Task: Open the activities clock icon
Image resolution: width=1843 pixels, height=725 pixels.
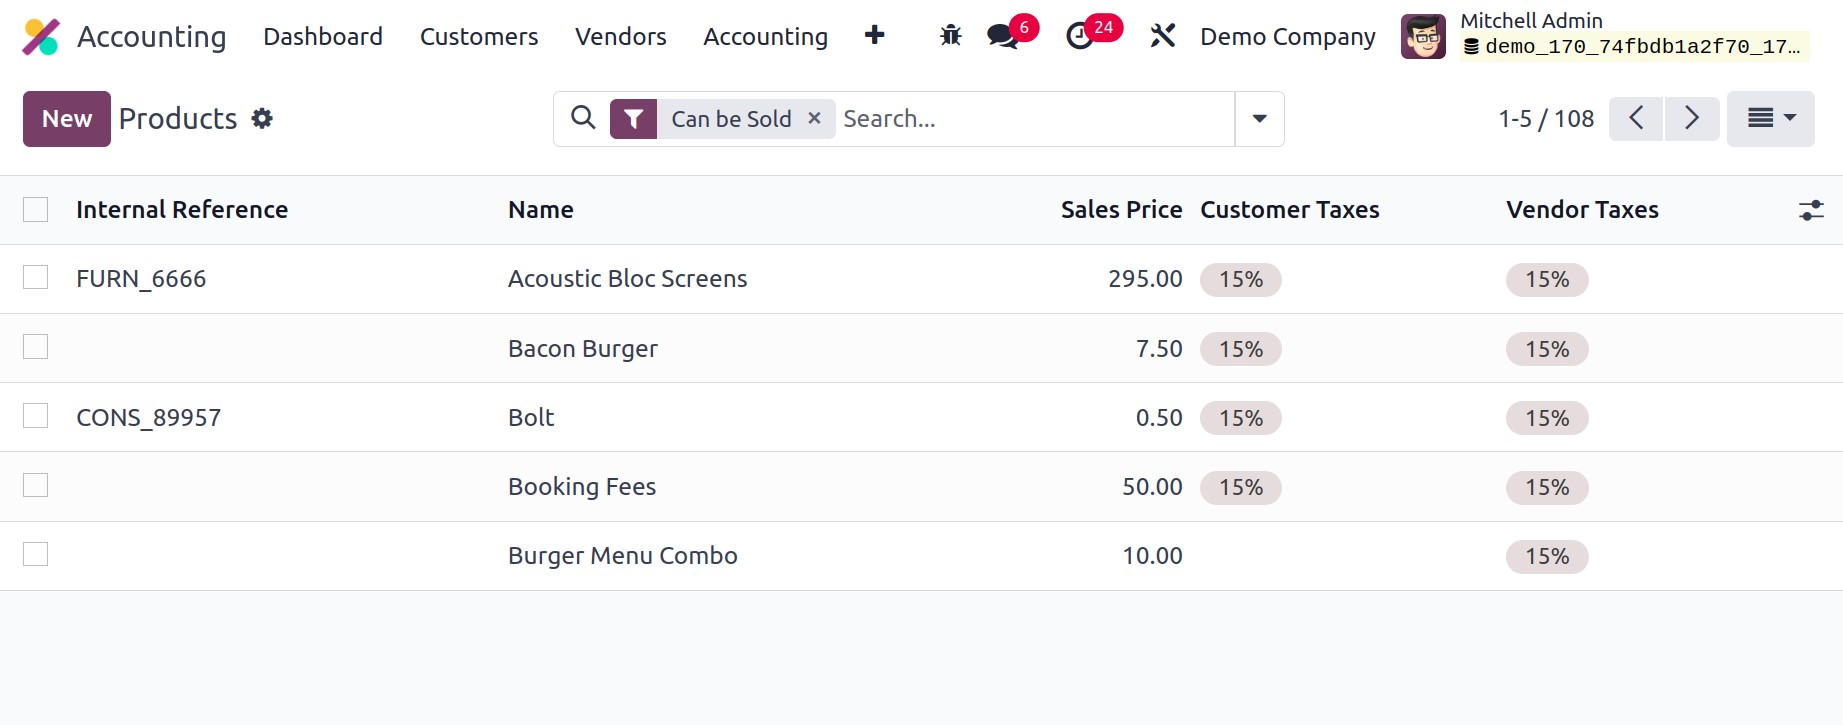Action: (1080, 36)
